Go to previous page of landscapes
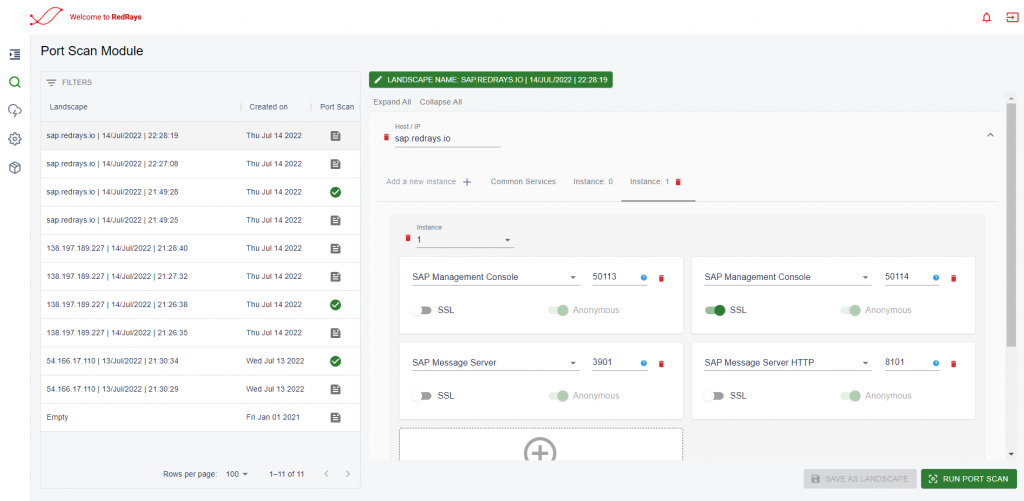The height and width of the screenshot is (501, 1024). (x=327, y=474)
